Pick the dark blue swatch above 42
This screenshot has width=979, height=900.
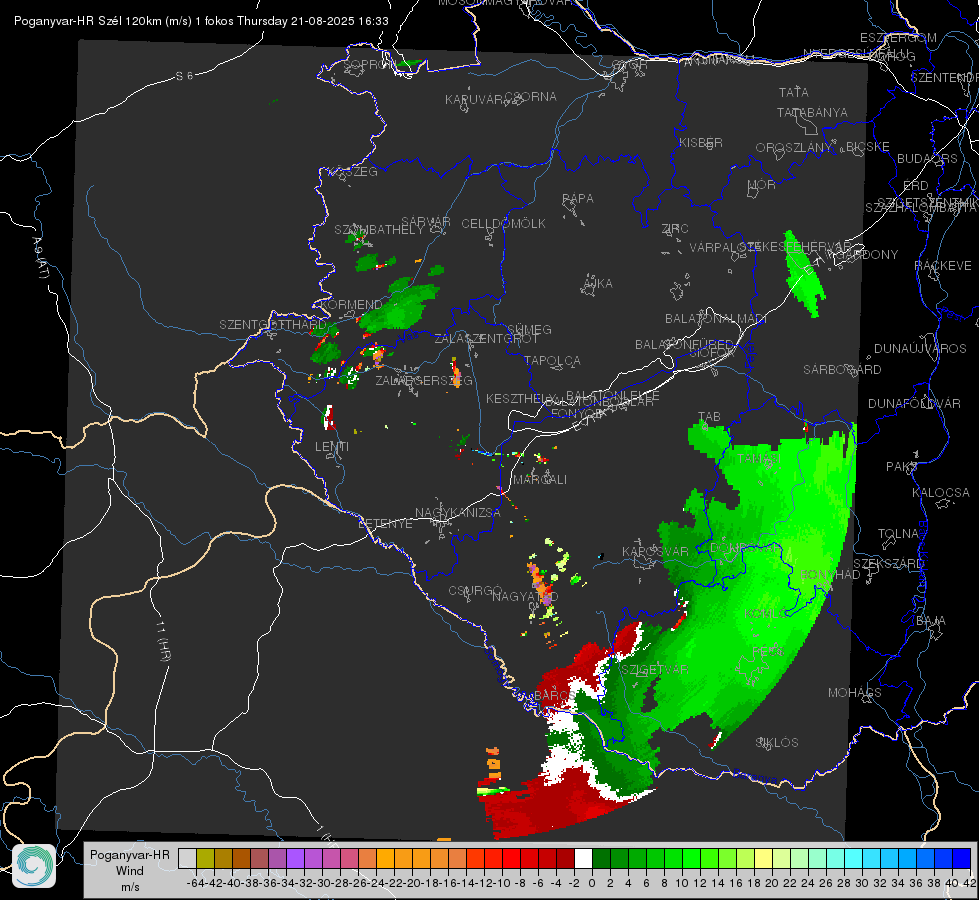pos(962,859)
